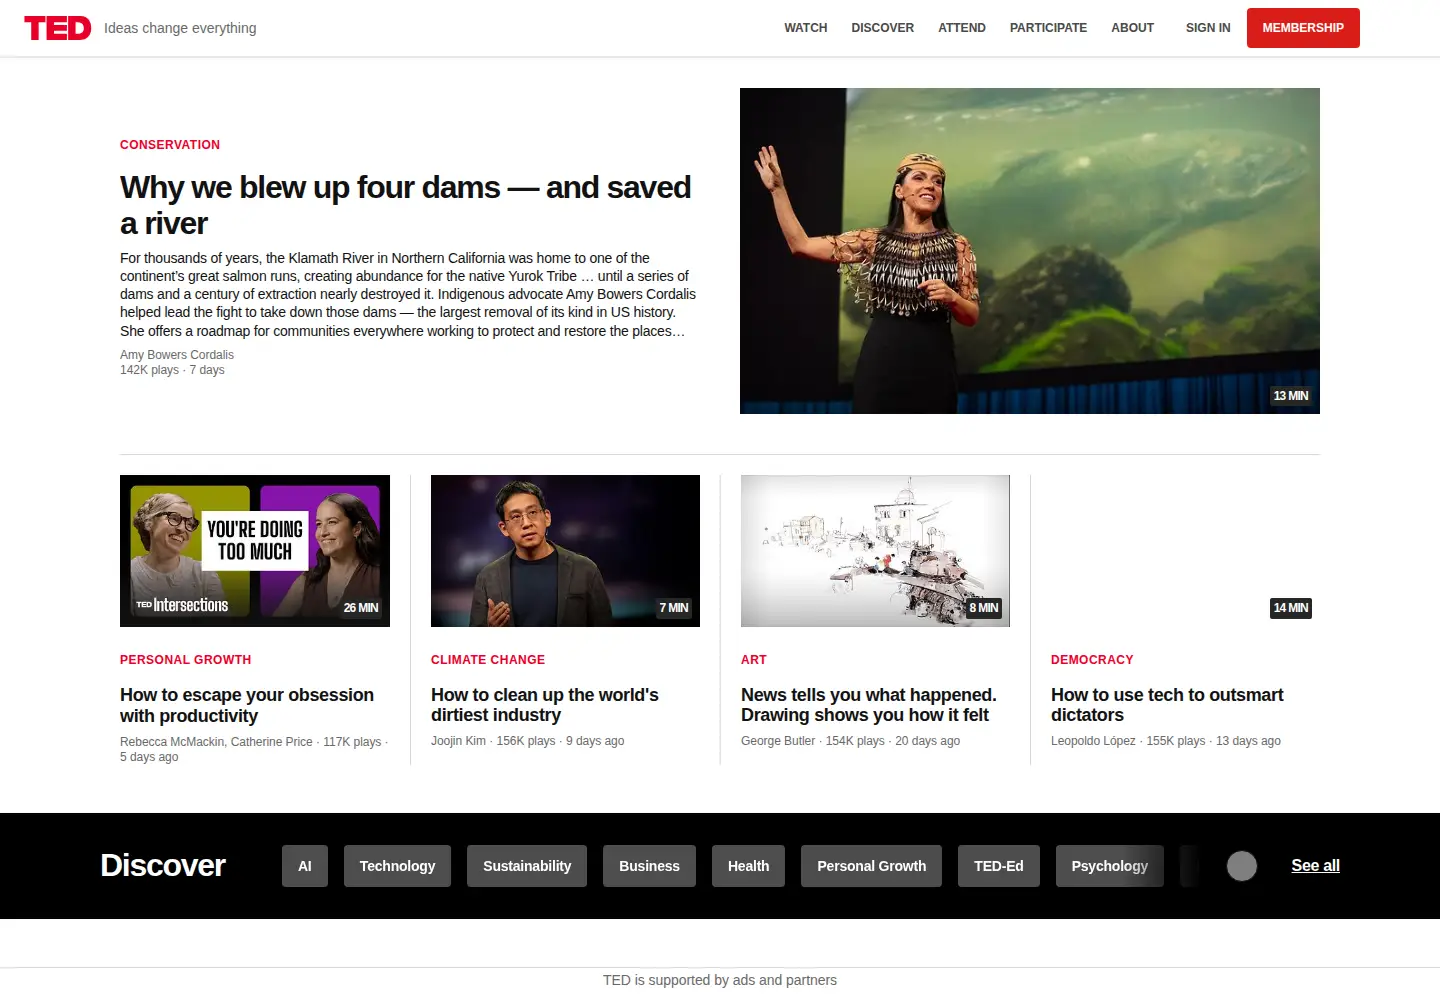Image resolution: width=1440 pixels, height=1000 pixels.
Task: Click the "See all" link
Action: coord(1315,866)
